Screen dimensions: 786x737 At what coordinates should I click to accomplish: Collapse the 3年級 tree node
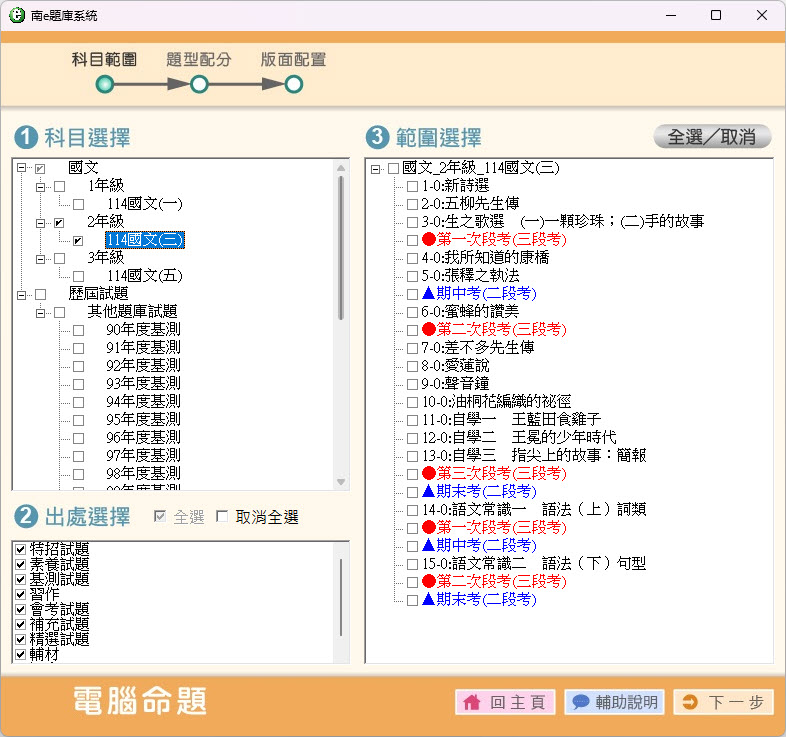click(40, 259)
